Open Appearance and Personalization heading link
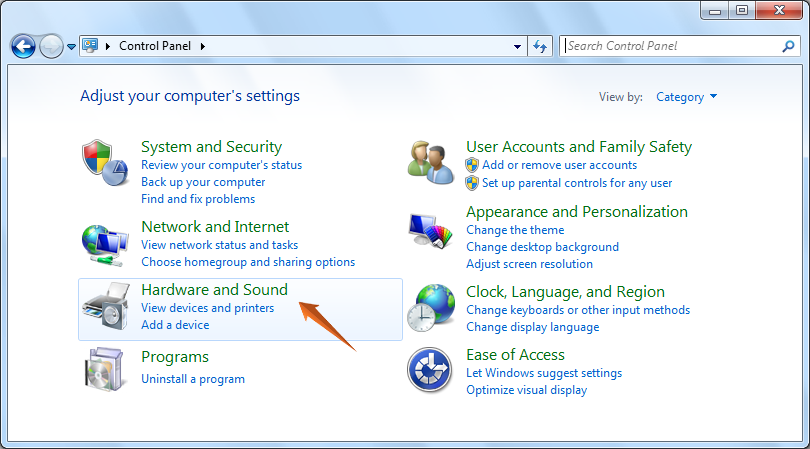Image resolution: width=810 pixels, height=449 pixels. tap(577, 212)
